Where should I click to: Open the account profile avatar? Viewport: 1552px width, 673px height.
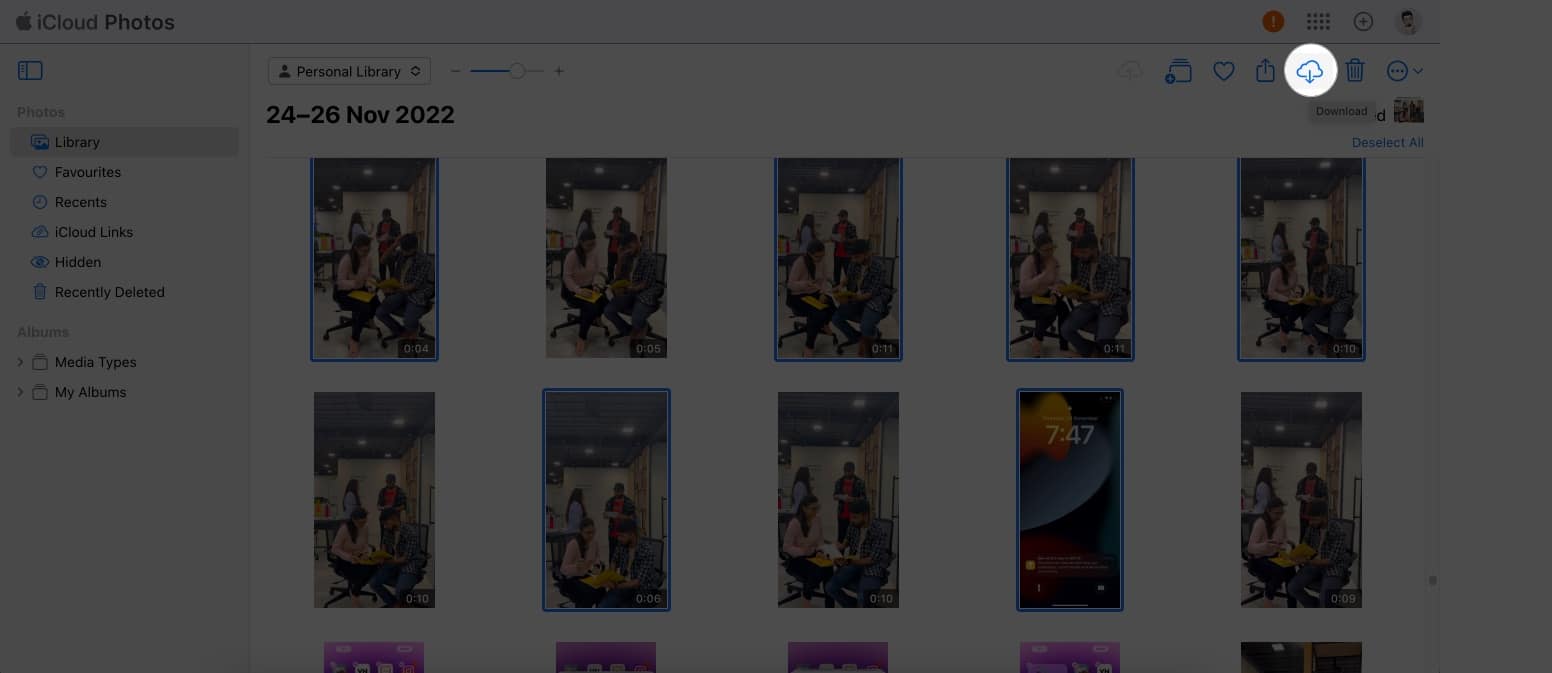[x=1408, y=21]
